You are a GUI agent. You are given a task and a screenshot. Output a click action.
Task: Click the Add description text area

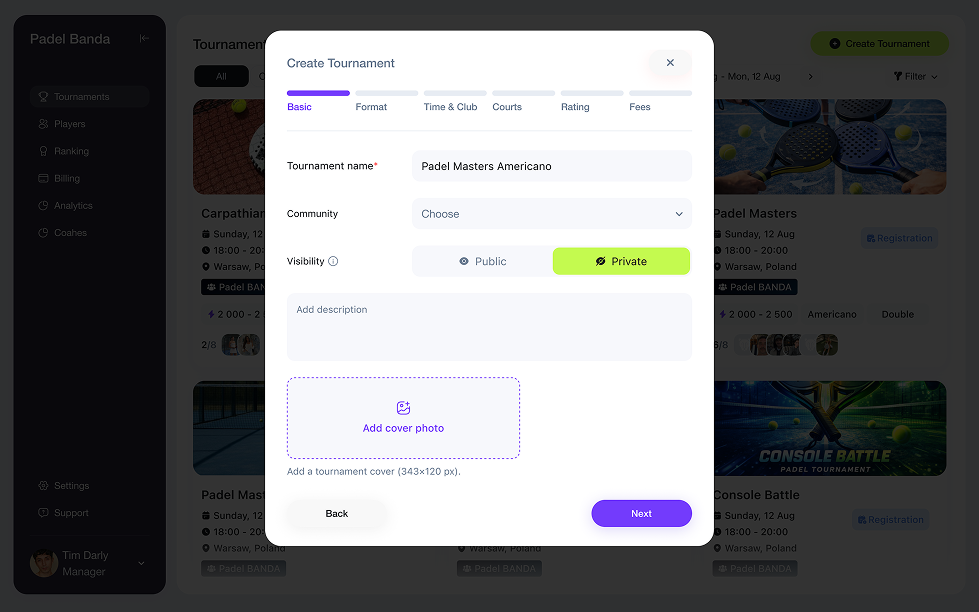pyautogui.click(x=489, y=327)
